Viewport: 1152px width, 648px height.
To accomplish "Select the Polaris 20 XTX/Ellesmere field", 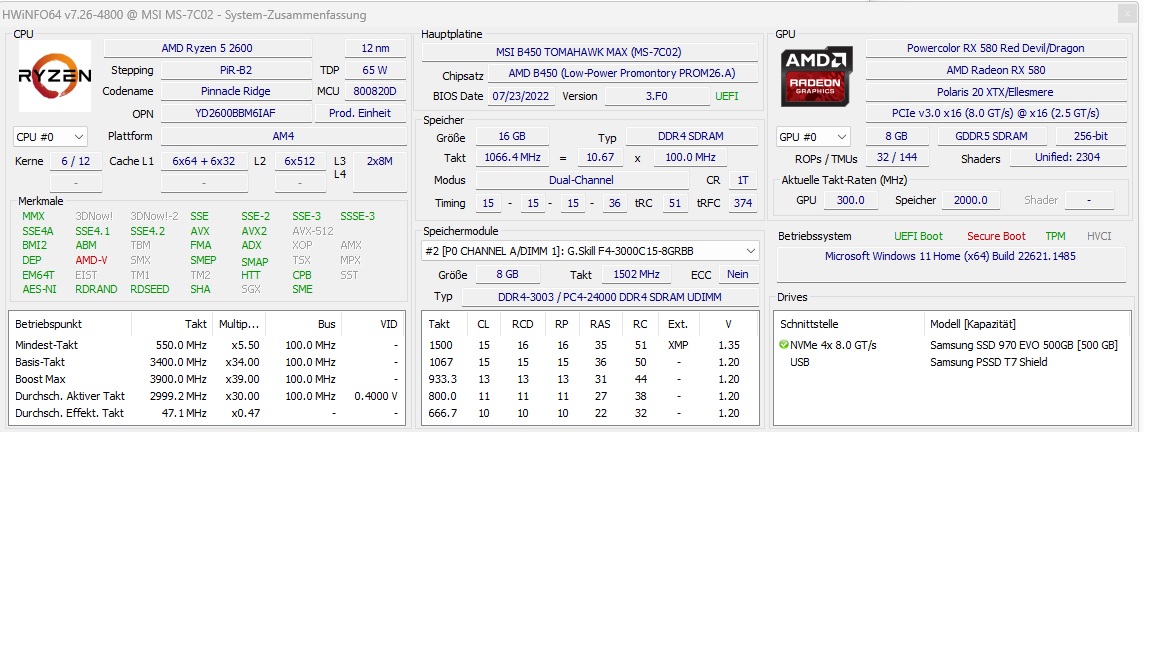I will pyautogui.click(x=996, y=92).
